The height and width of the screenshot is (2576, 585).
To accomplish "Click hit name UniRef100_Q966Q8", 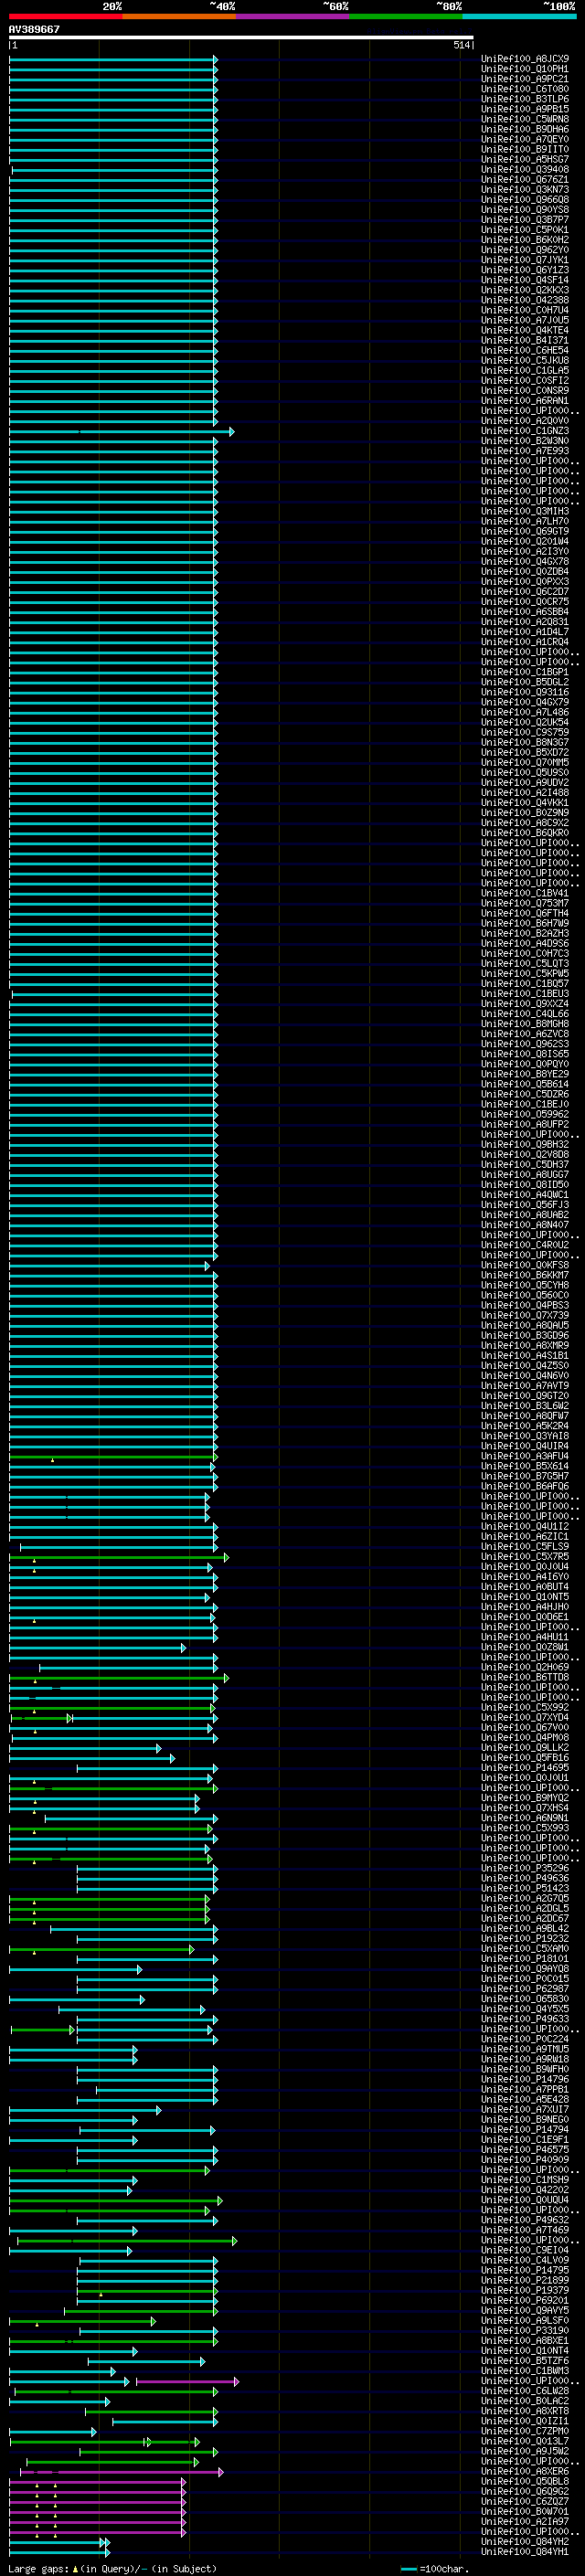I will click(x=525, y=199).
